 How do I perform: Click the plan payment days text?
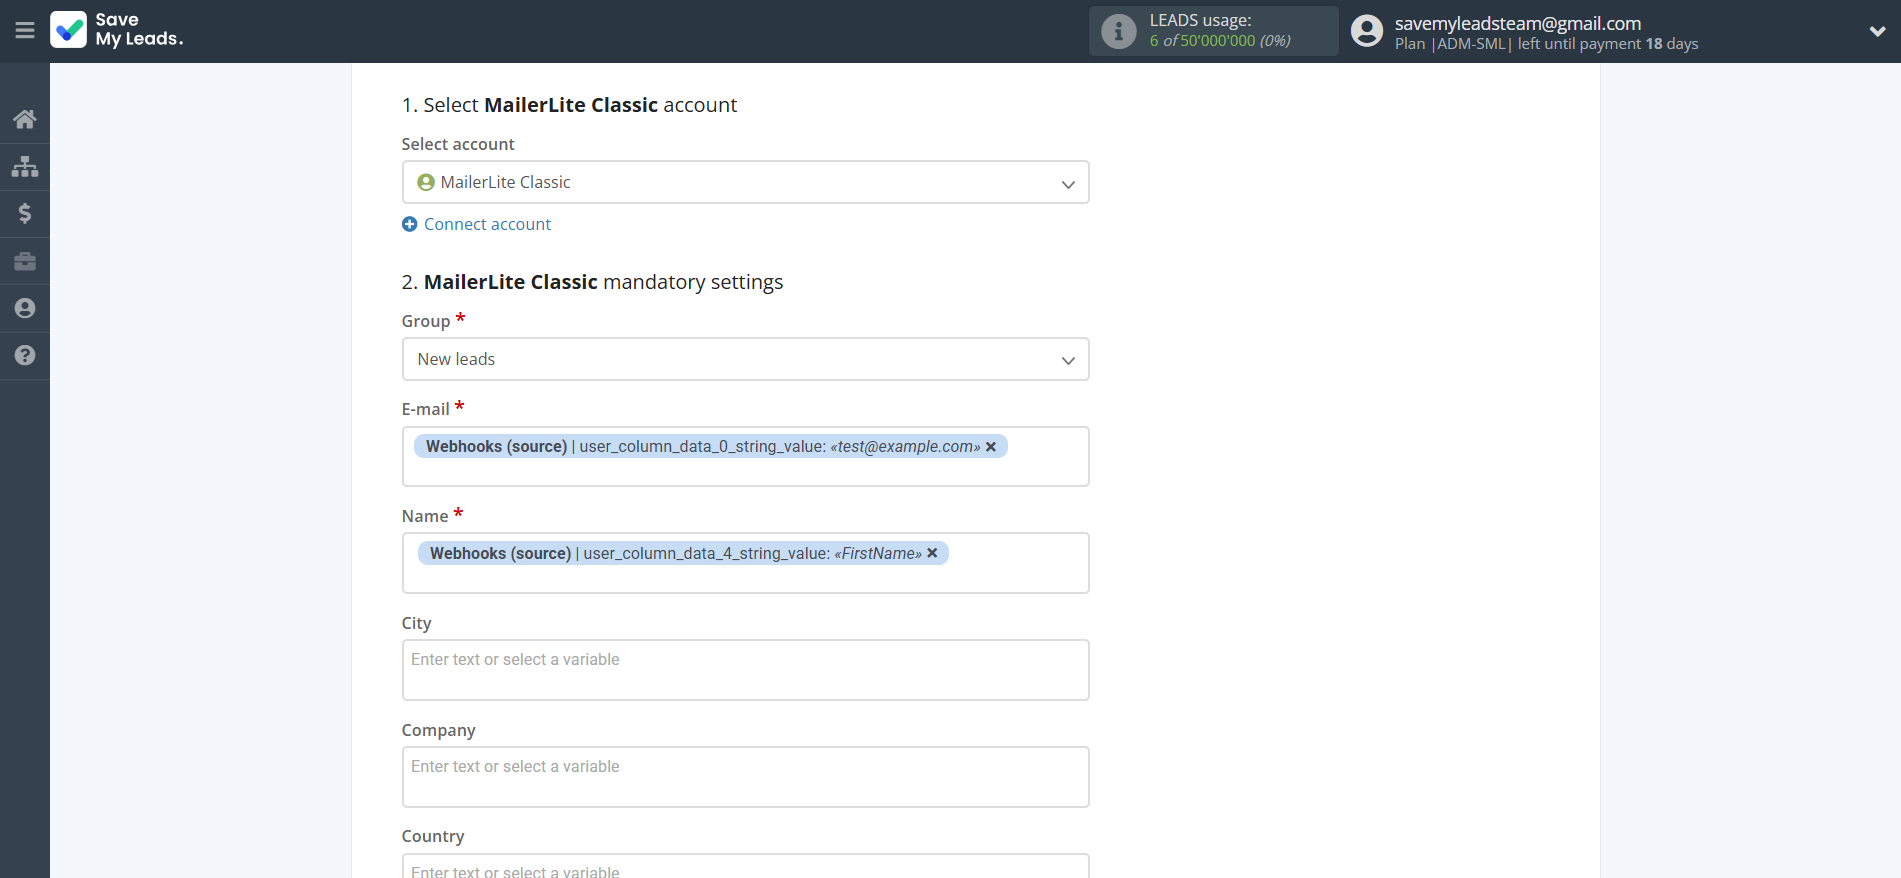(x=1546, y=44)
